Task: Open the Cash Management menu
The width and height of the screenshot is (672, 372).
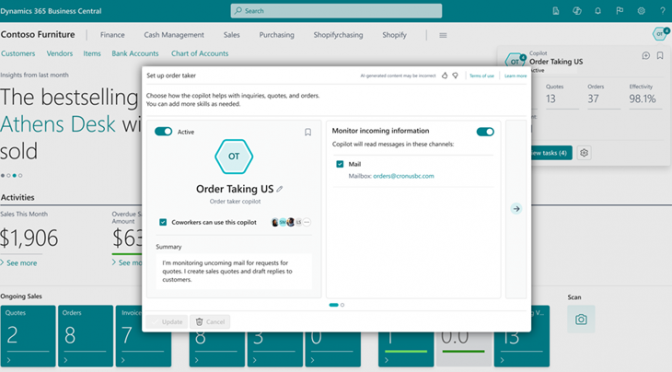Action: click(174, 35)
